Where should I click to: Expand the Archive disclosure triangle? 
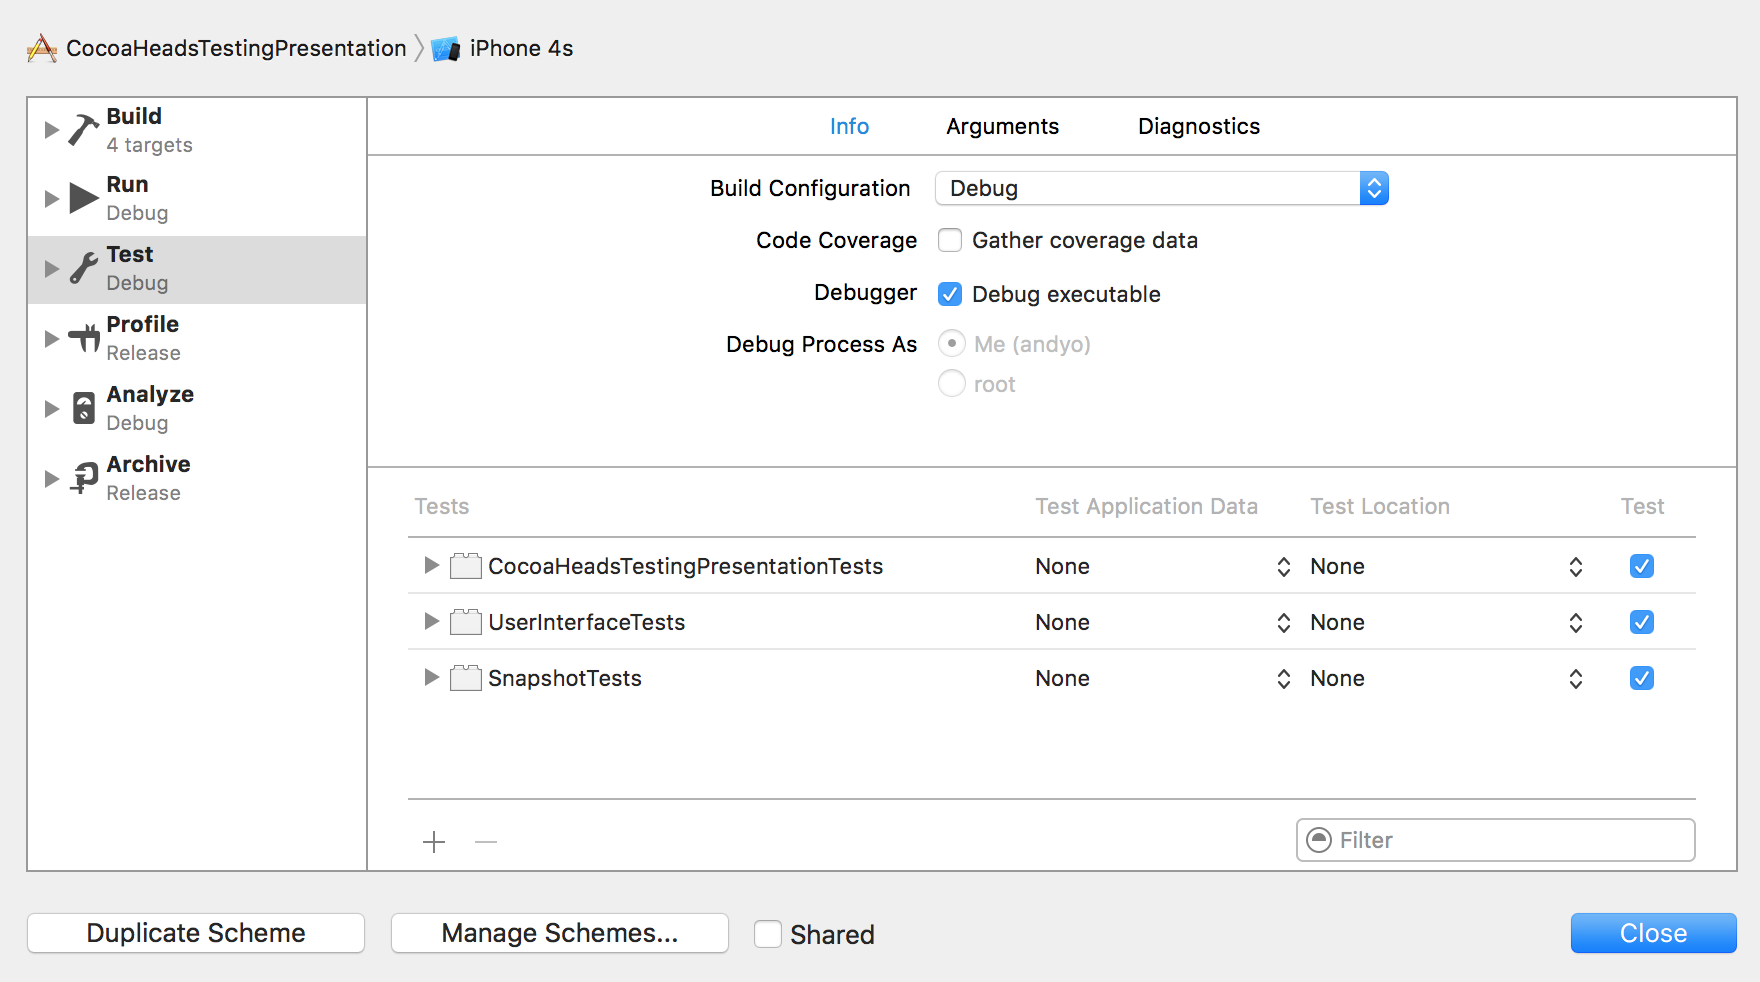tap(52, 479)
